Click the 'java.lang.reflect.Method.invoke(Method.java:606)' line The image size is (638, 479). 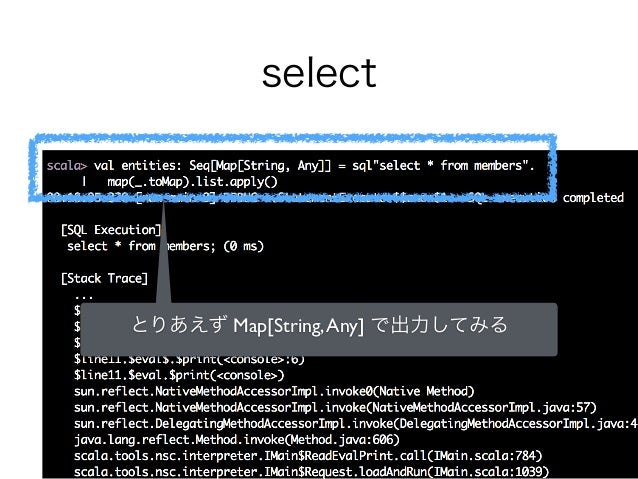point(236,440)
